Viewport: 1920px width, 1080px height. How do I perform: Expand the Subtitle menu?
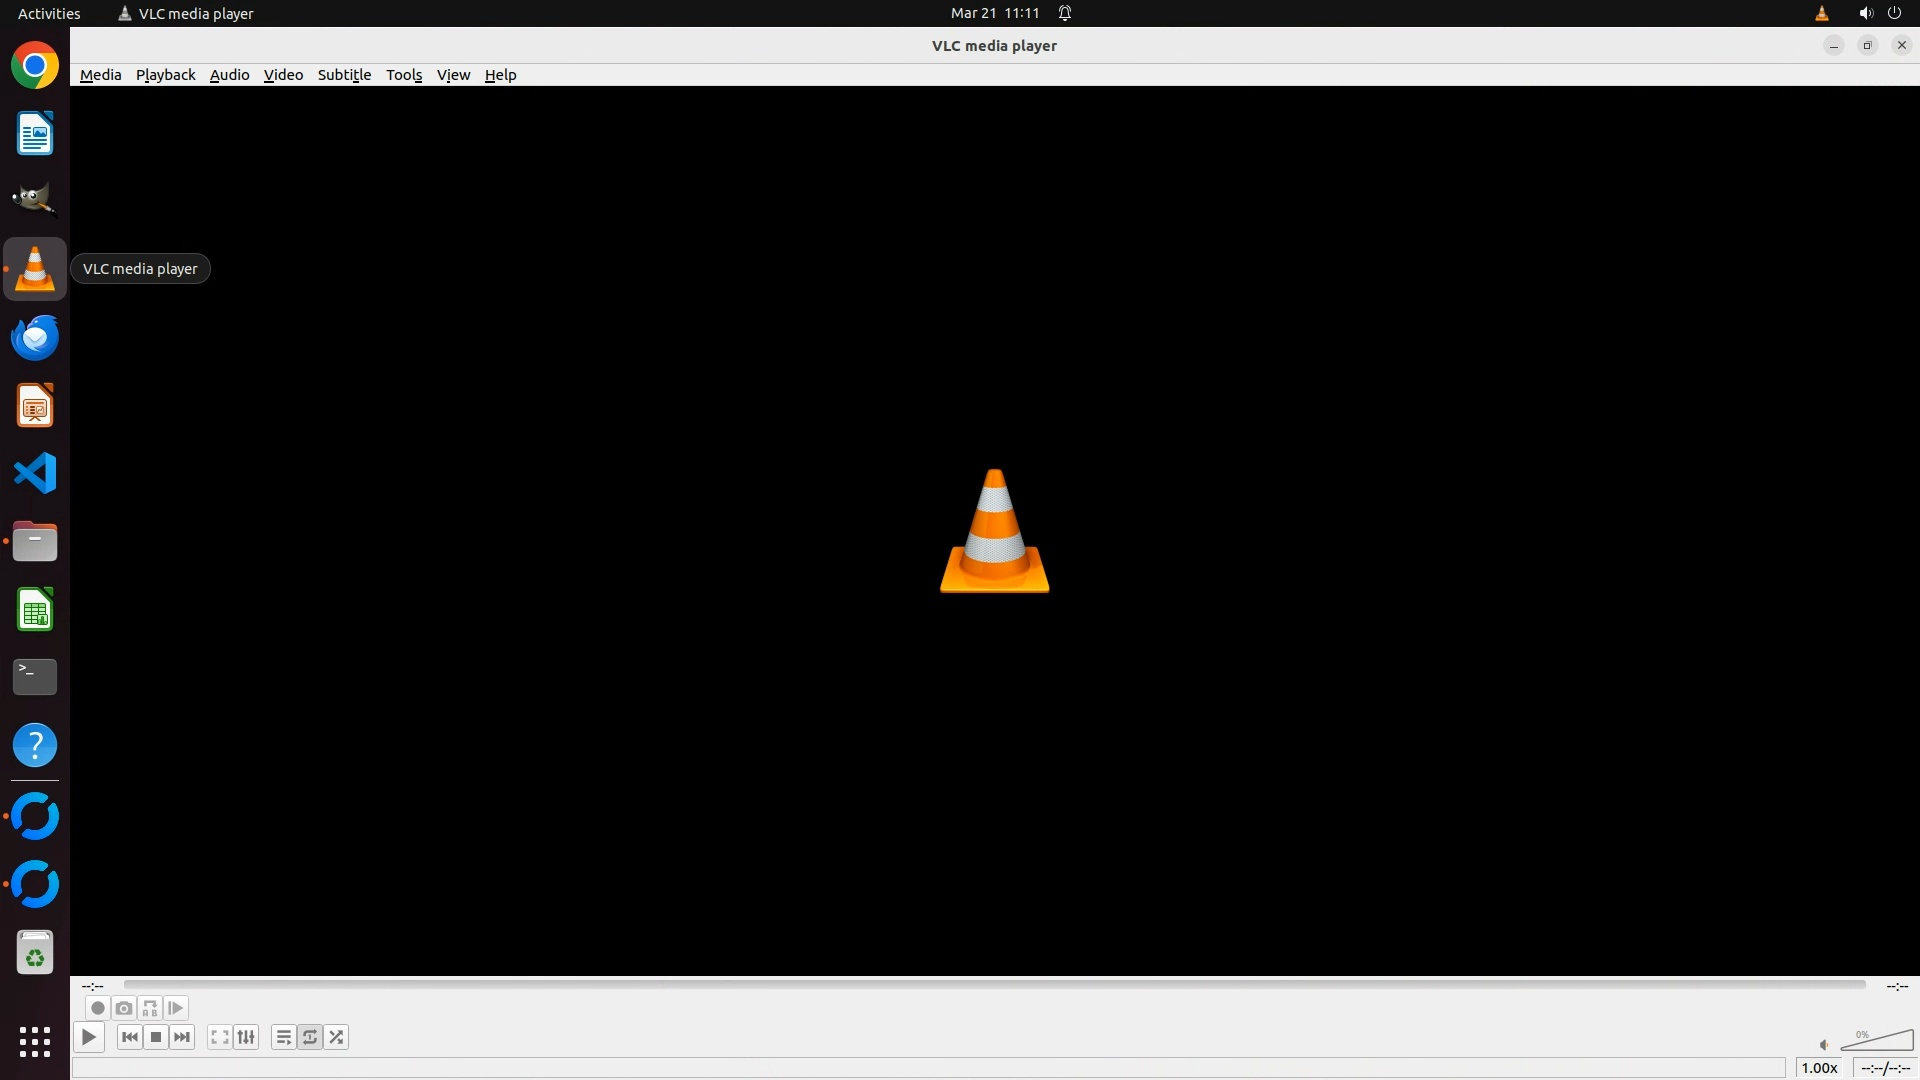(344, 75)
